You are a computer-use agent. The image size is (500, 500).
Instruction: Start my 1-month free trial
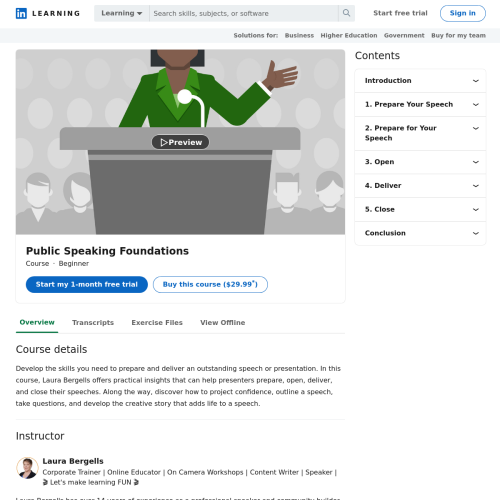(x=87, y=284)
